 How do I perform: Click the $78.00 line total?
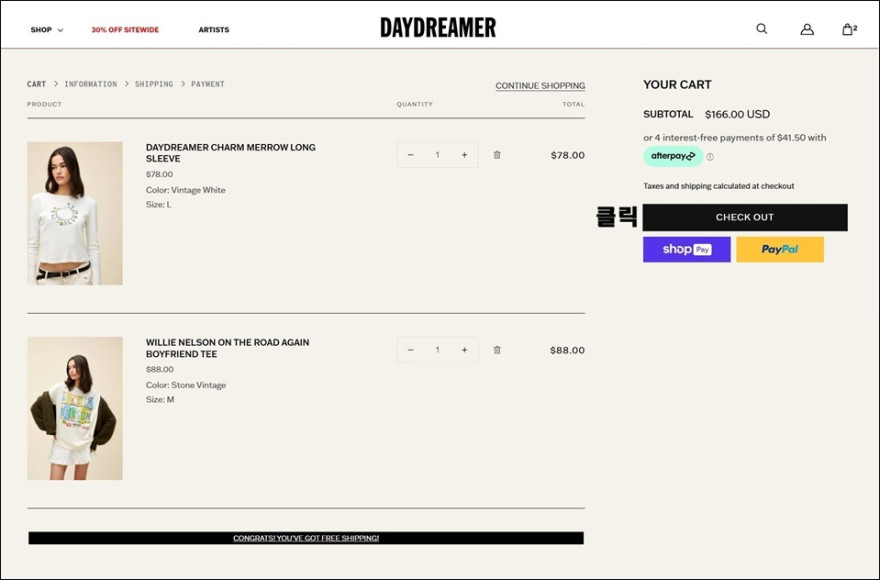[x=567, y=155]
